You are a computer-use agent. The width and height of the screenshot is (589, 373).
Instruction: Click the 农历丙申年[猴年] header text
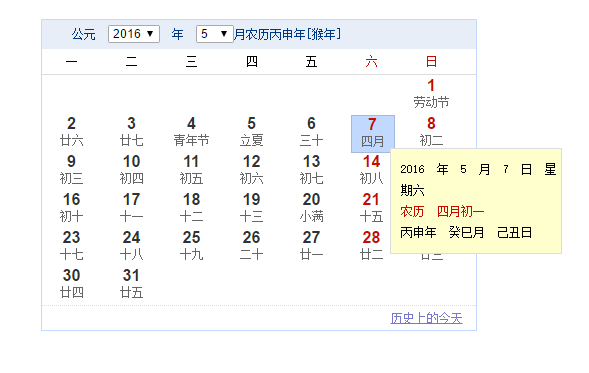pyautogui.click(x=293, y=34)
